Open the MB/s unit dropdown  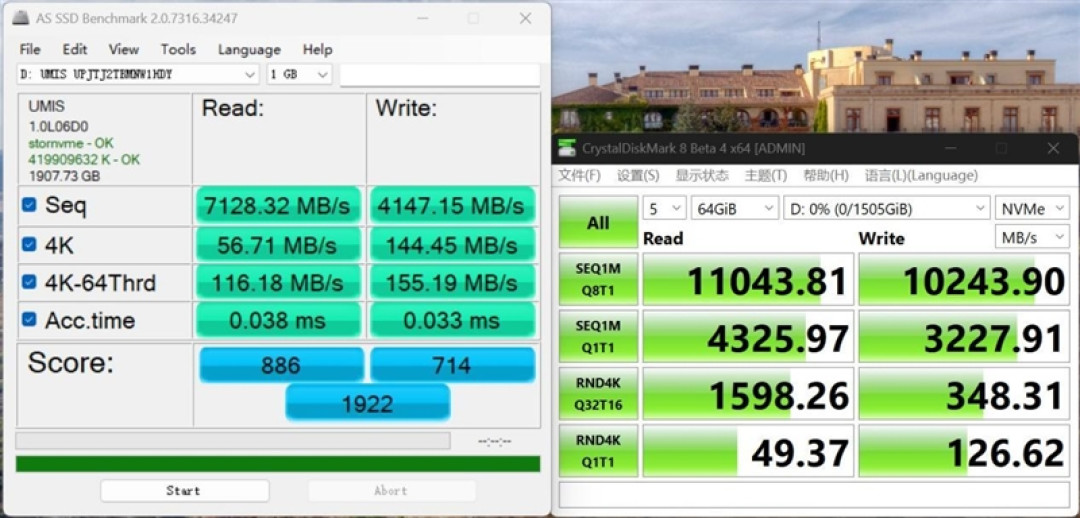pos(1032,238)
